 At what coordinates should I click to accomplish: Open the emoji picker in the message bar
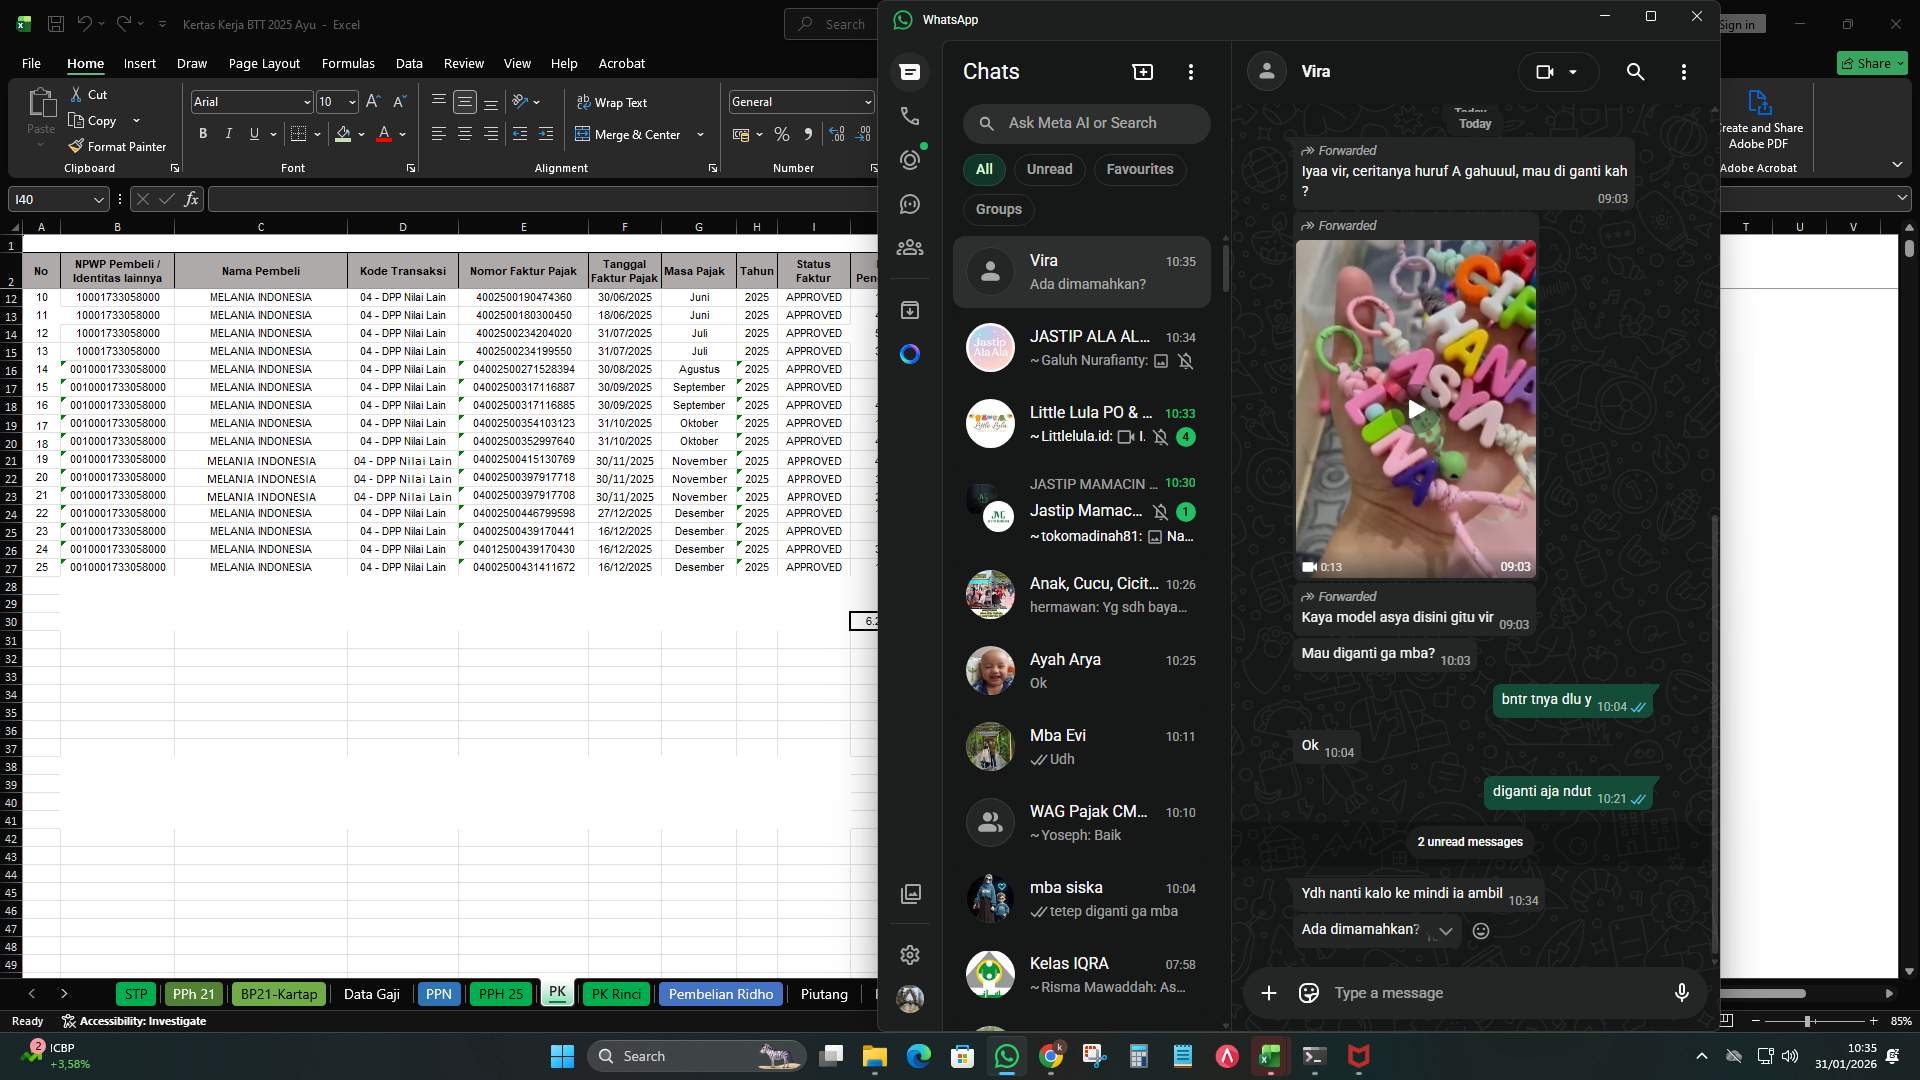click(x=1308, y=992)
